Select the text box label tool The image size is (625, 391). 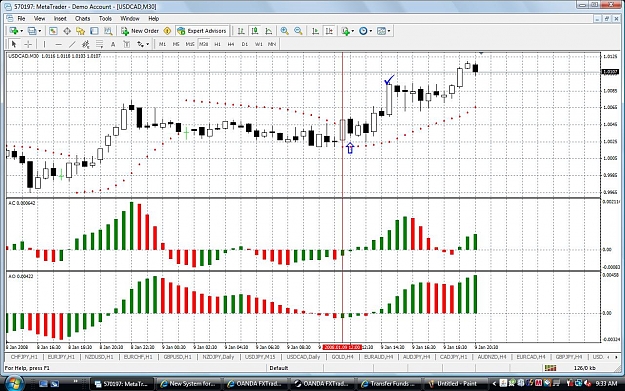127,44
